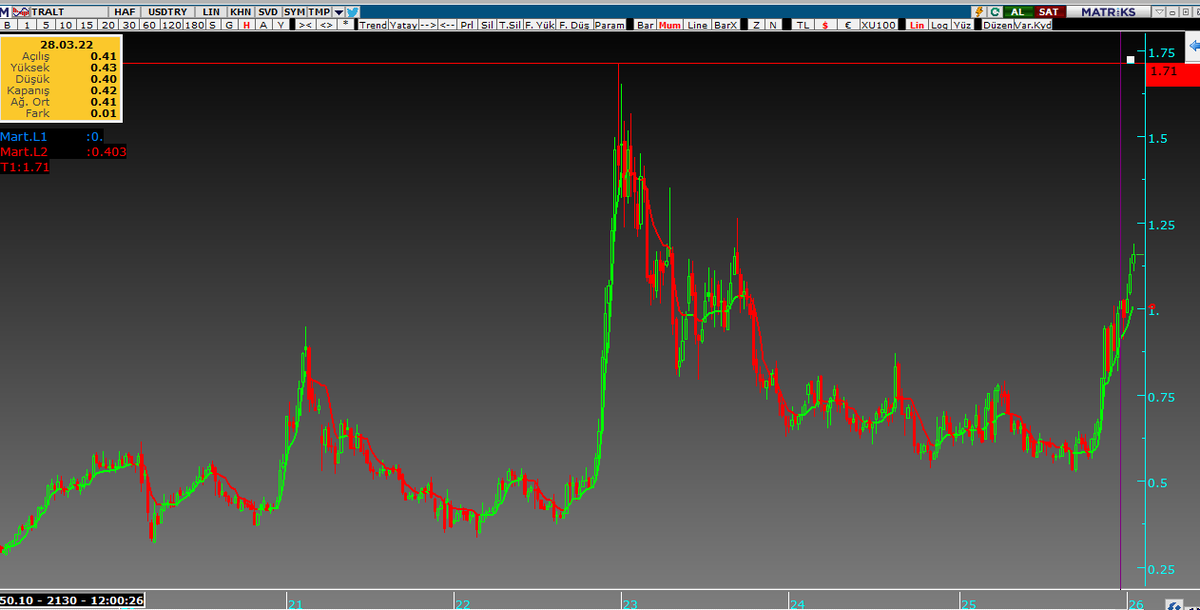Click the M logo icon at top left
Image resolution: width=1200 pixels, height=610 pixels.
tap(5, 12)
